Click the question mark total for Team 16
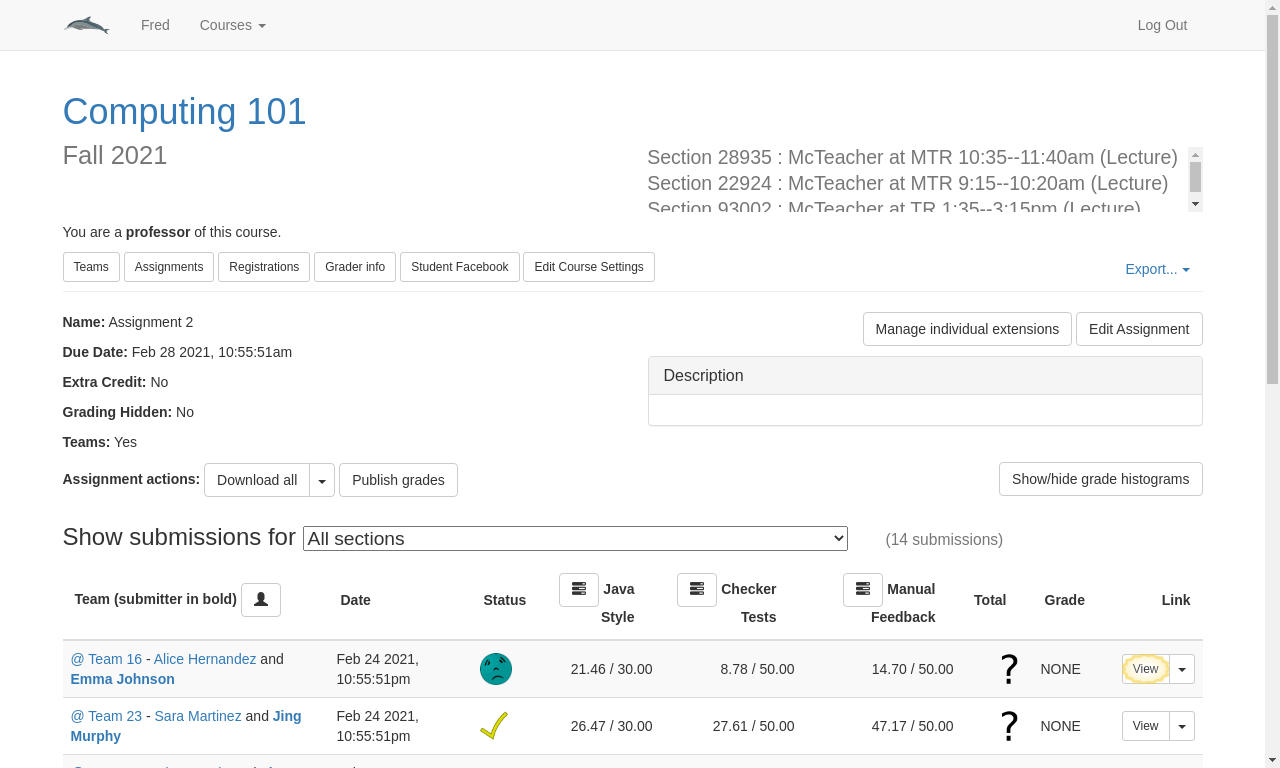Viewport: 1280px width, 768px height. point(1009,669)
